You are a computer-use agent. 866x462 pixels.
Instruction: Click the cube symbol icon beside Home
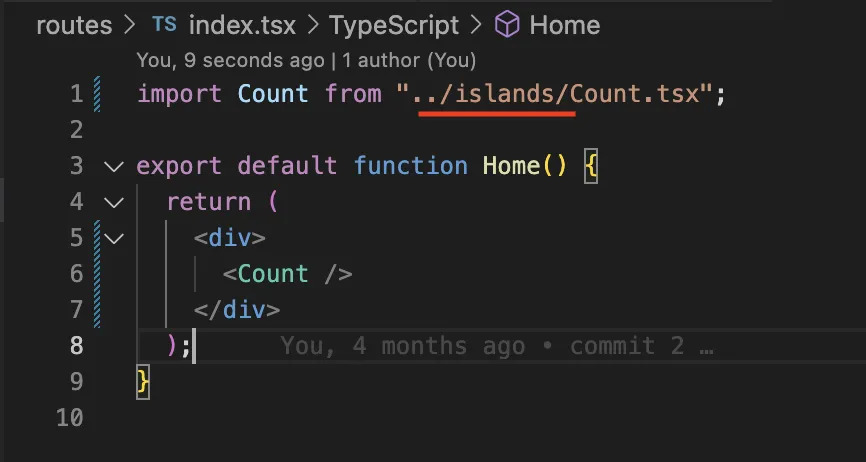(x=506, y=25)
